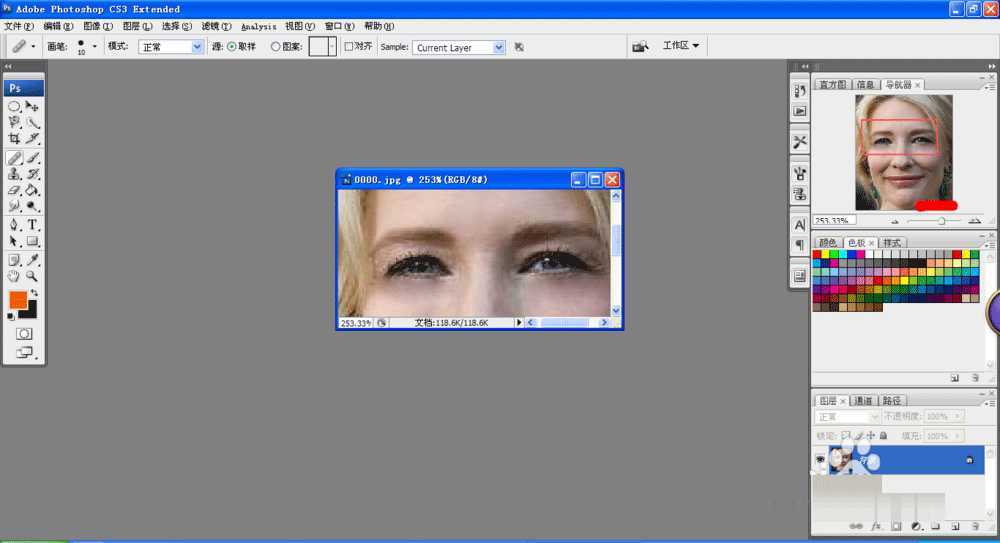Screen dimensions: 1000x543
Task: Open the 文件 menu
Action: [x=18, y=26]
